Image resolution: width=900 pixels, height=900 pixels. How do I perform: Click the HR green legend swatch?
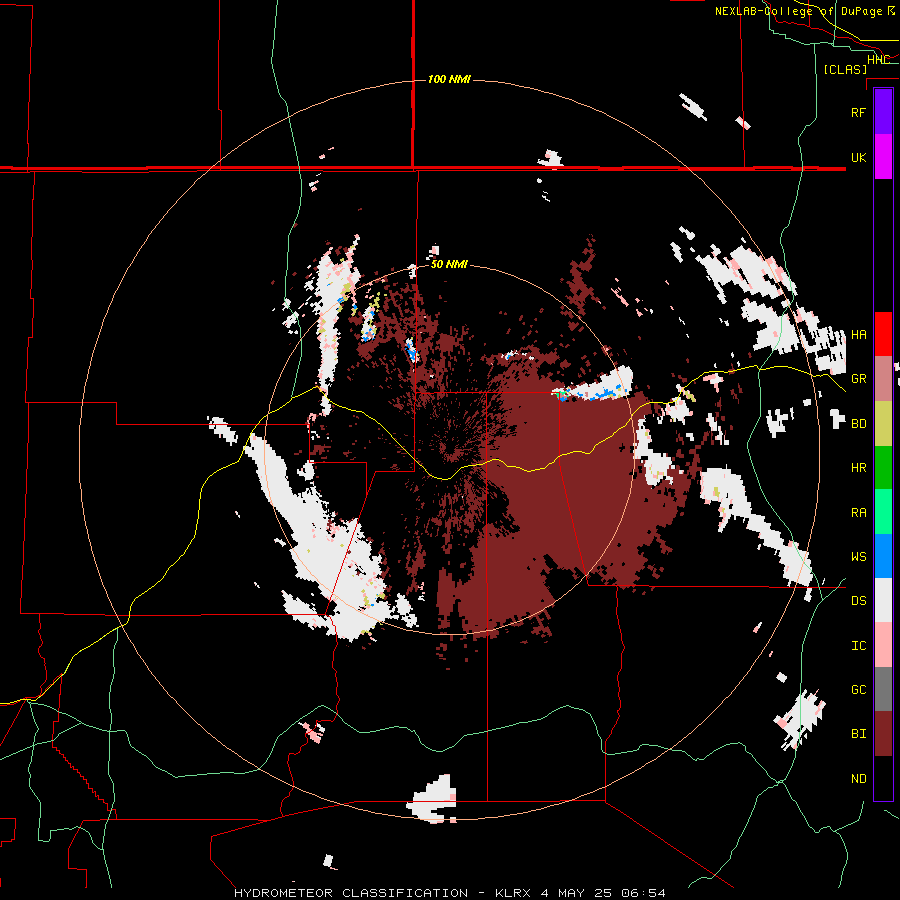(883, 468)
